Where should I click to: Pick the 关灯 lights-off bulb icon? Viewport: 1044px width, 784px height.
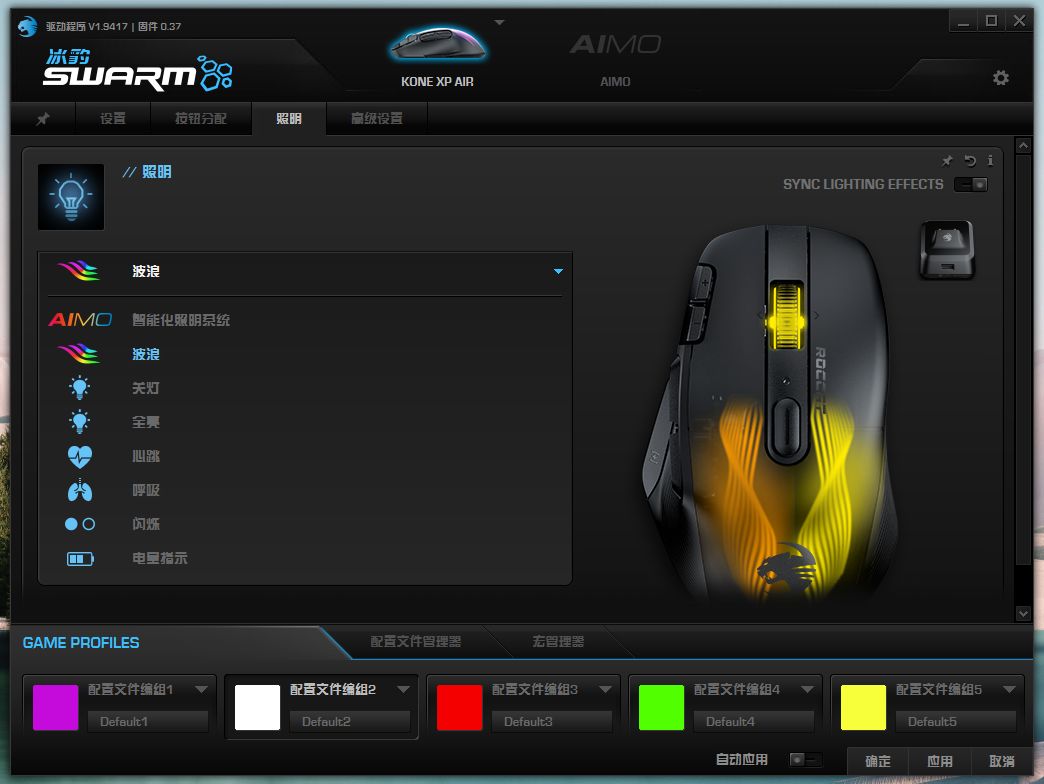(x=79, y=388)
